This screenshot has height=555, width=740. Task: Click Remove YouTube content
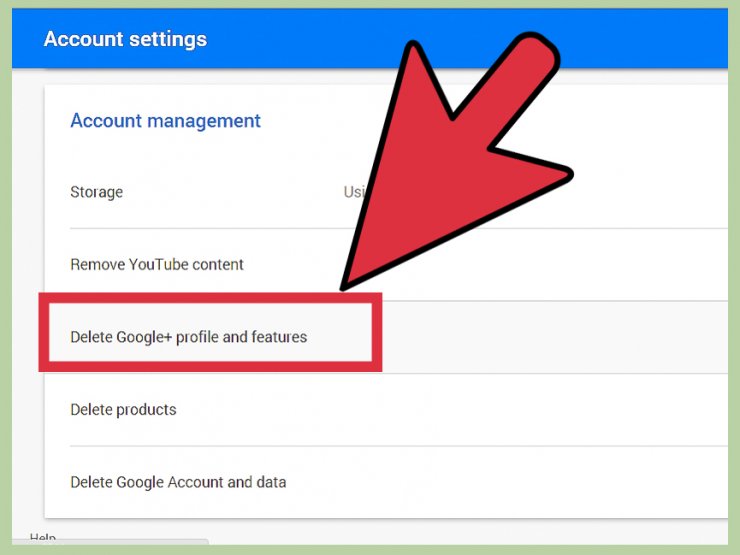pyautogui.click(x=157, y=264)
